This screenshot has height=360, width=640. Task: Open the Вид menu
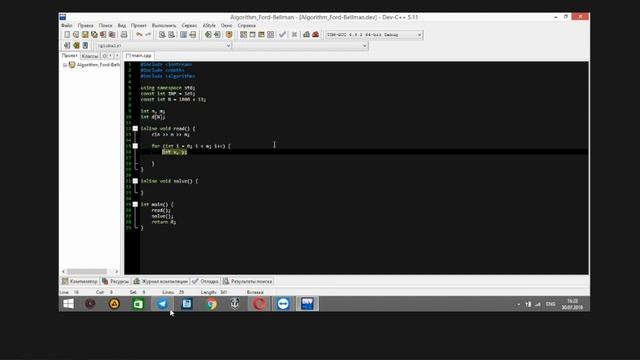click(122, 25)
